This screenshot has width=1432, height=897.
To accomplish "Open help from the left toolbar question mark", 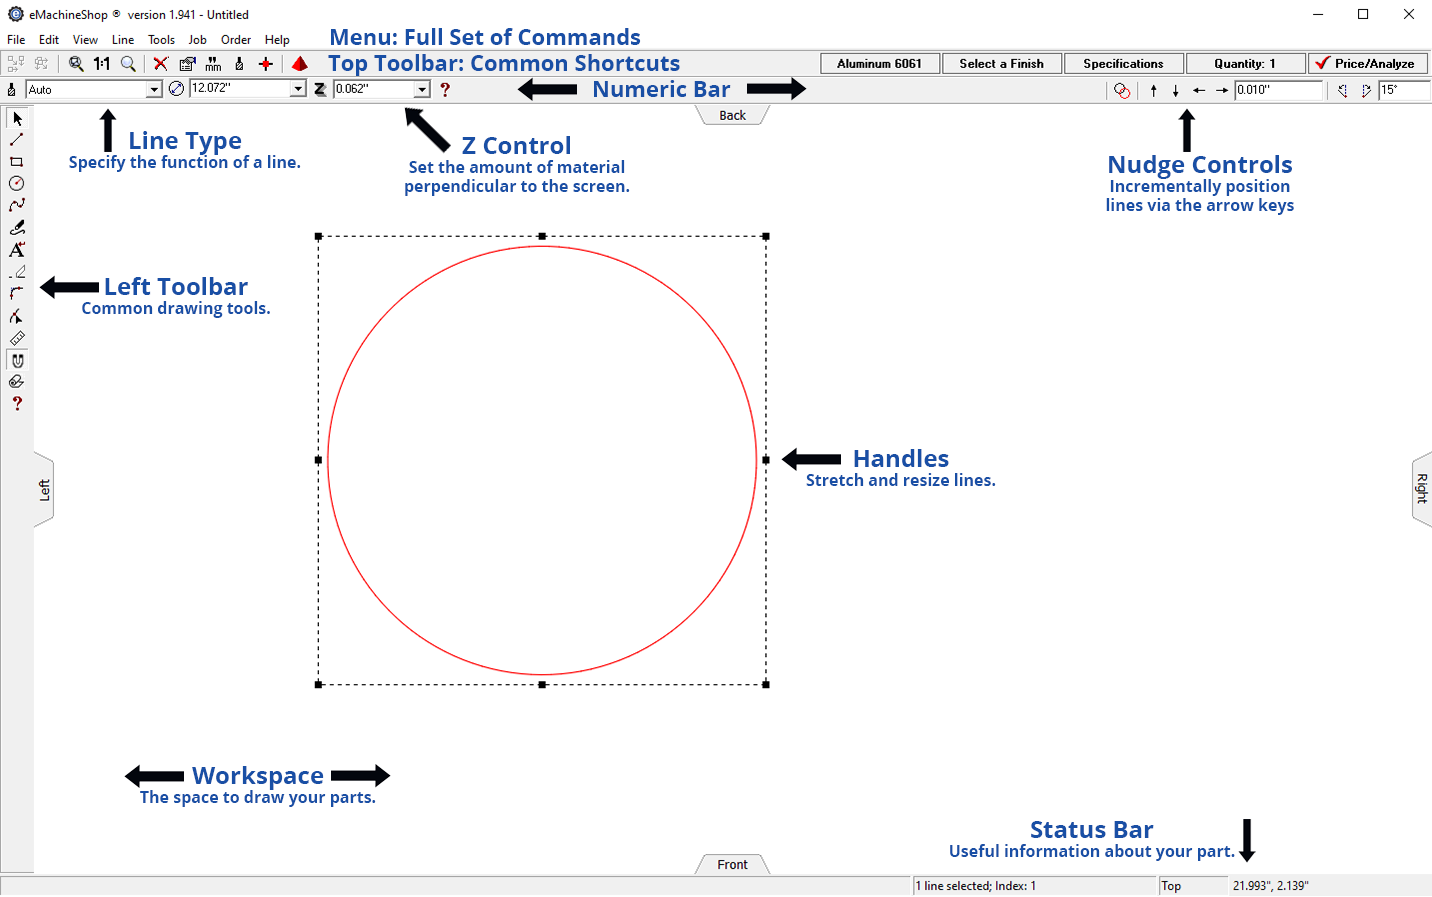I will click(17, 404).
